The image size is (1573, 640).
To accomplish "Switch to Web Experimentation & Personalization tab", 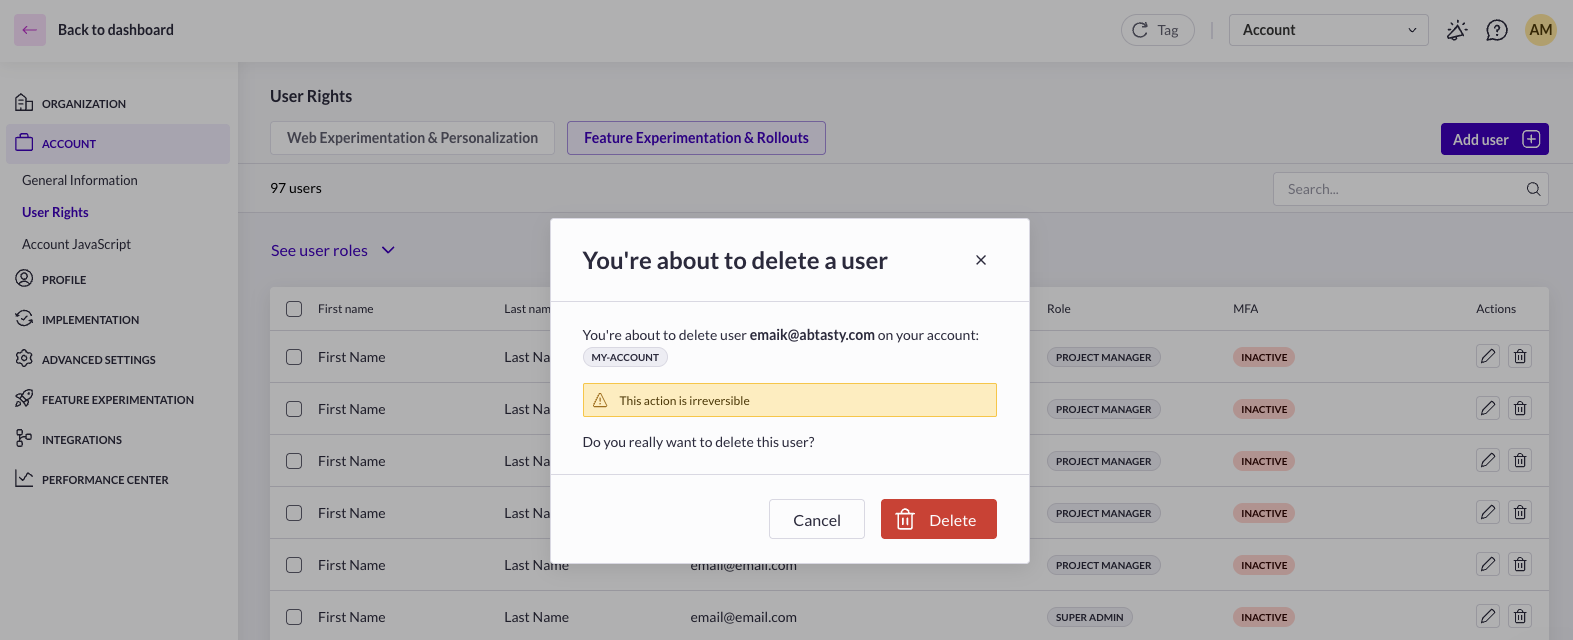I will pos(412,138).
